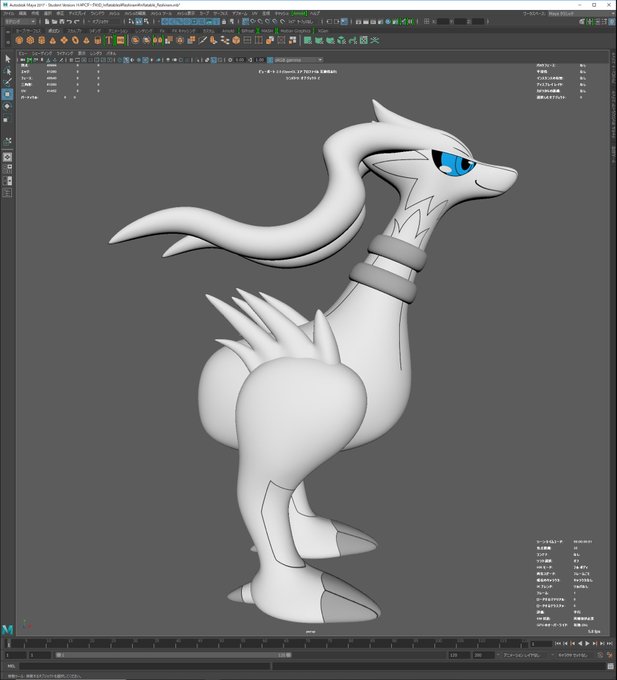Go to start of playback range

point(558,643)
